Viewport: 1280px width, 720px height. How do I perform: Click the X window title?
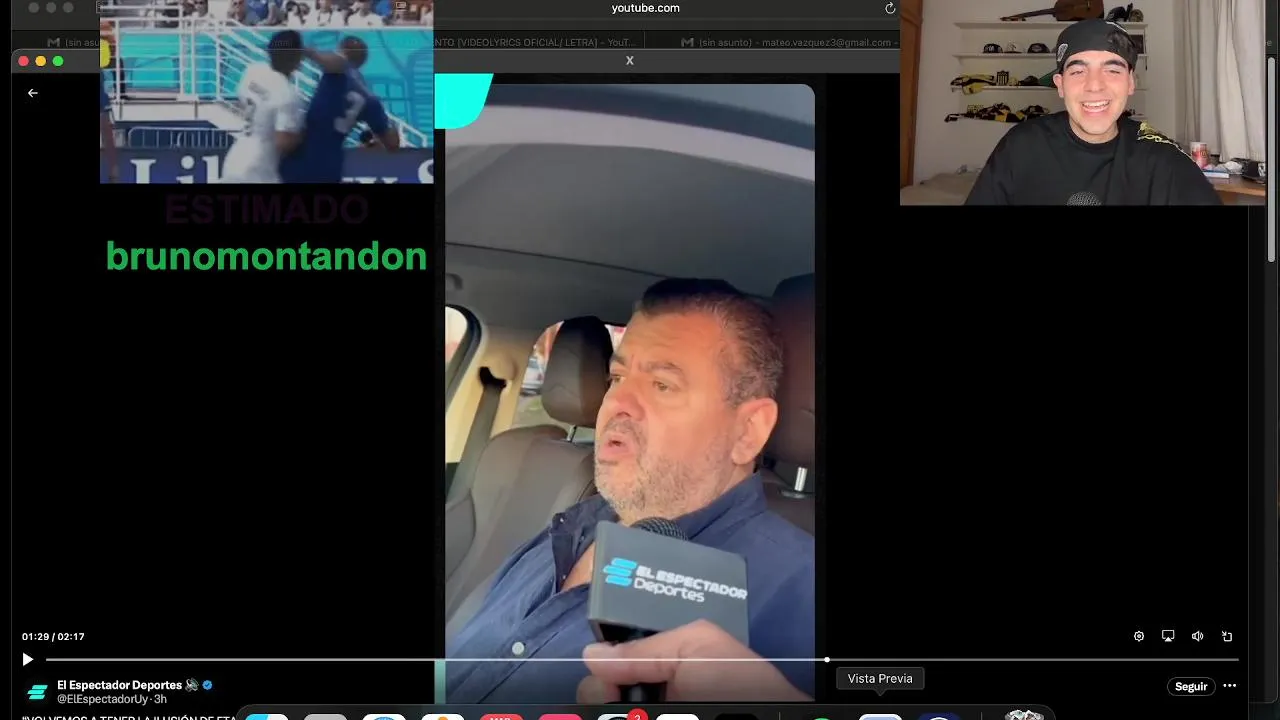pyautogui.click(x=630, y=60)
